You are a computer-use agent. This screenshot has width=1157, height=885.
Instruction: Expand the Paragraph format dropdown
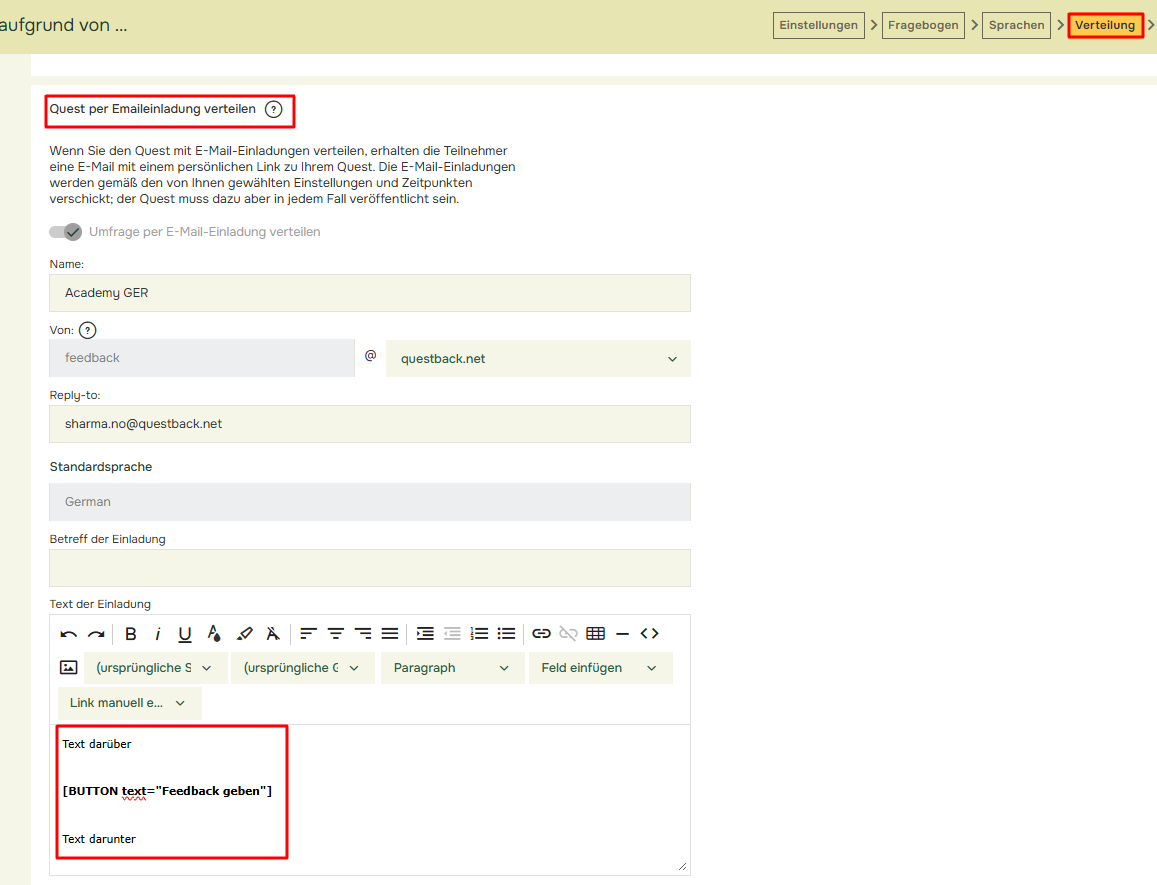coord(451,668)
